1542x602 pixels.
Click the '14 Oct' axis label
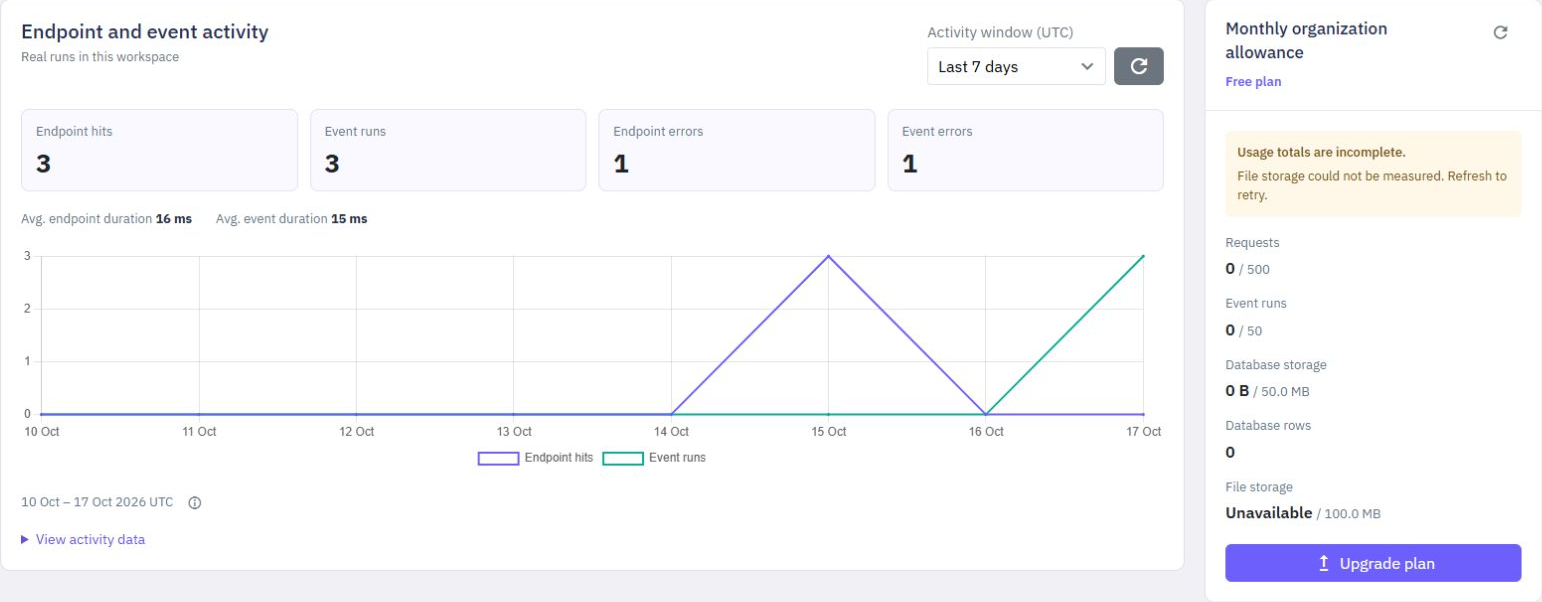[671, 432]
